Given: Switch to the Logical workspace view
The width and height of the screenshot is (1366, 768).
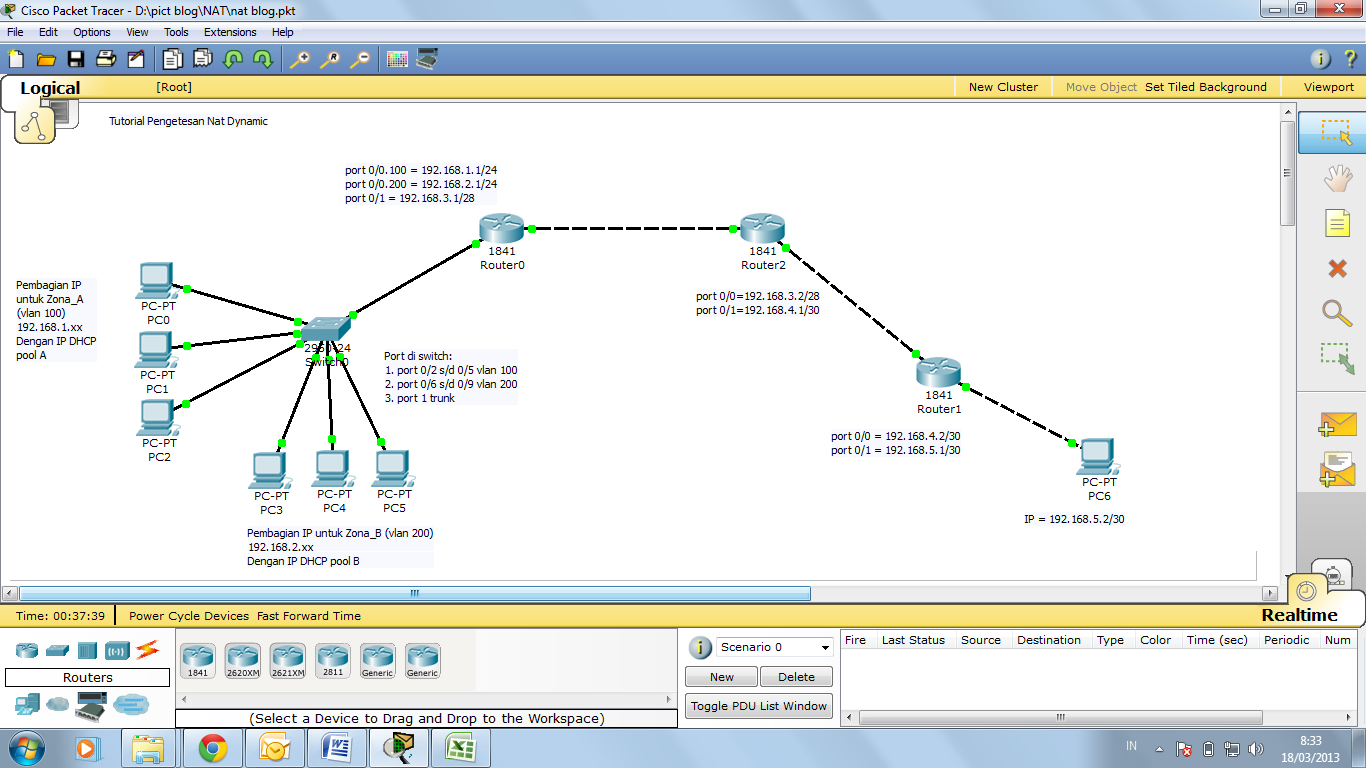Looking at the screenshot, I should (50, 88).
